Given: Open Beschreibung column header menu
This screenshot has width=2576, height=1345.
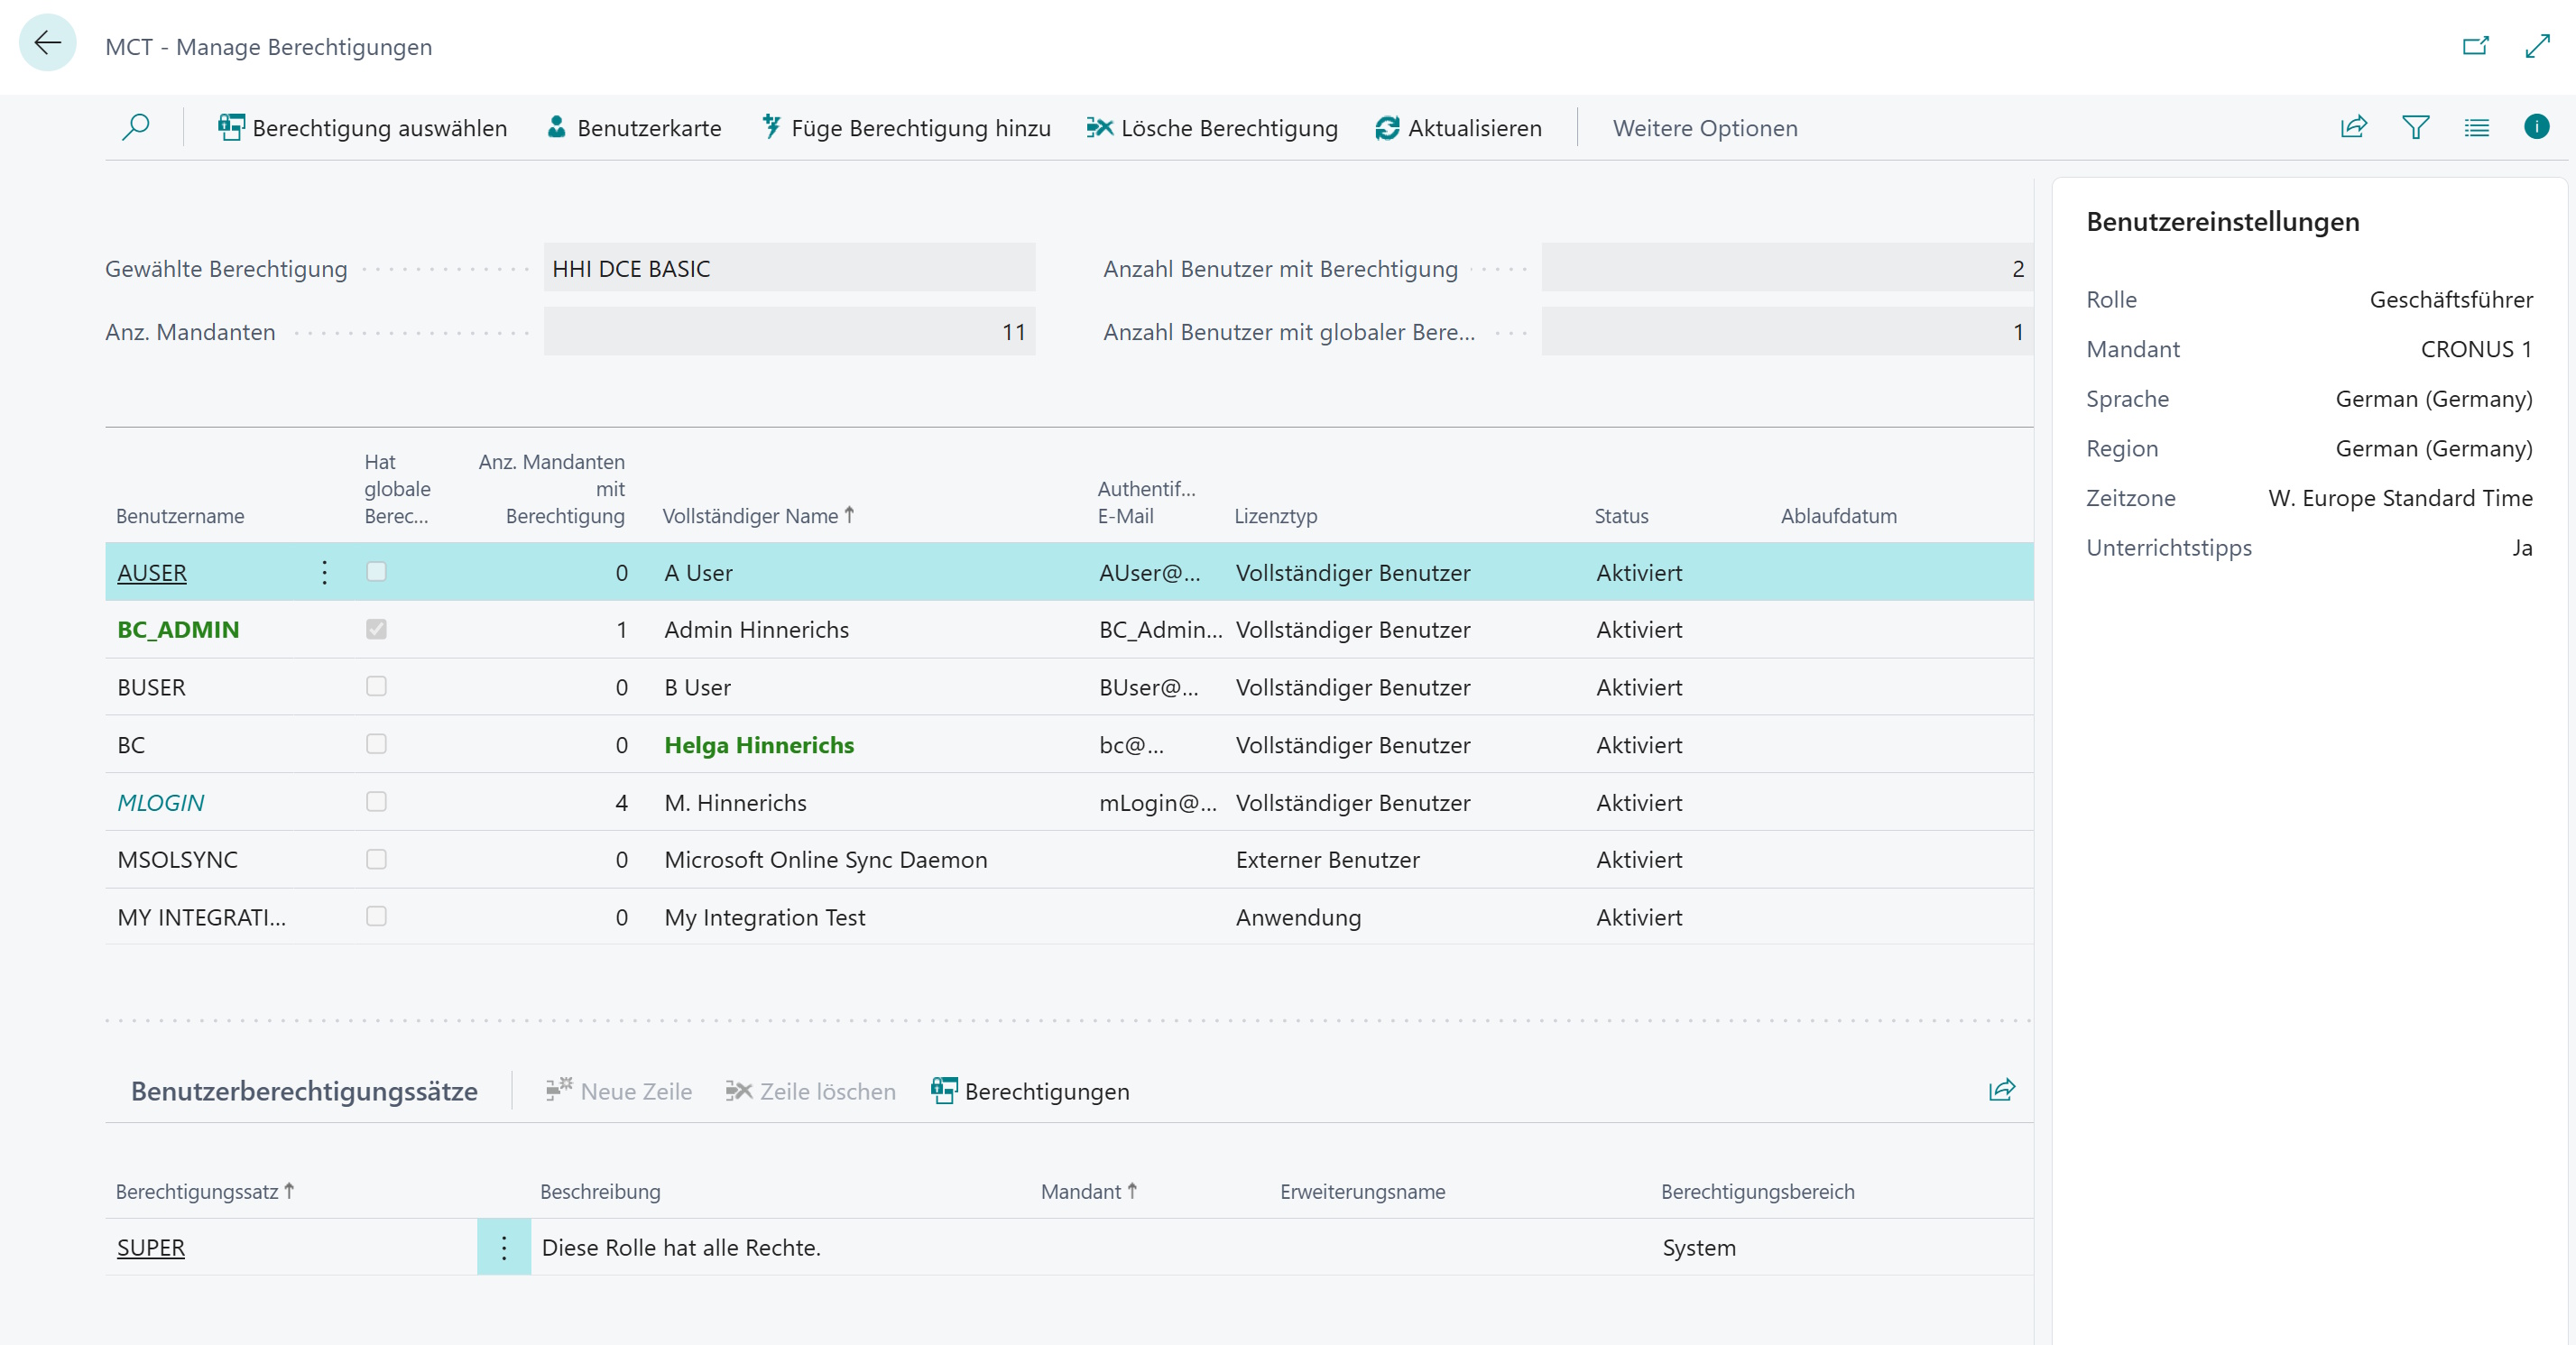Looking at the screenshot, I should (x=600, y=1192).
